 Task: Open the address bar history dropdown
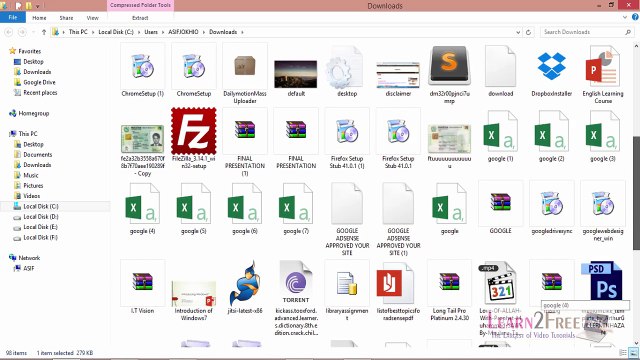point(518,32)
